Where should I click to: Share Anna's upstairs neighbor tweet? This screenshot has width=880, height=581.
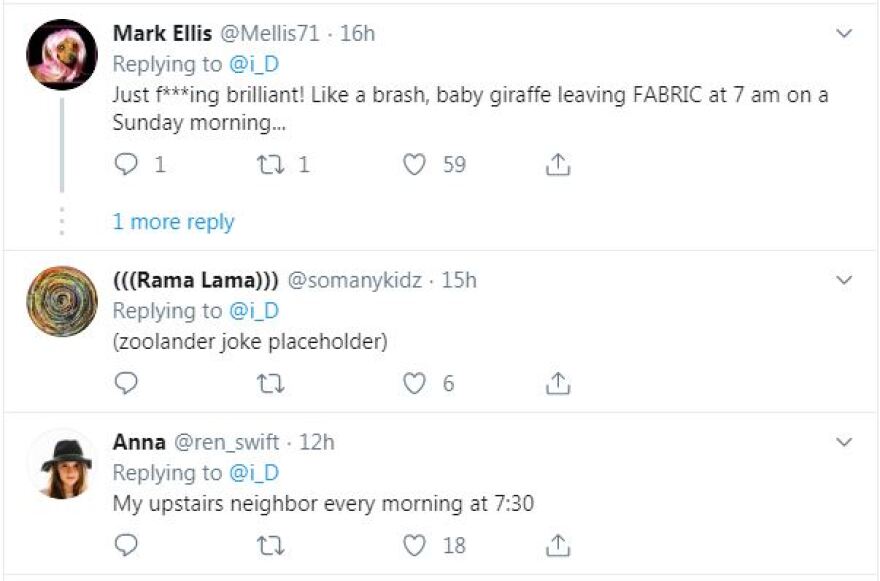(x=558, y=544)
